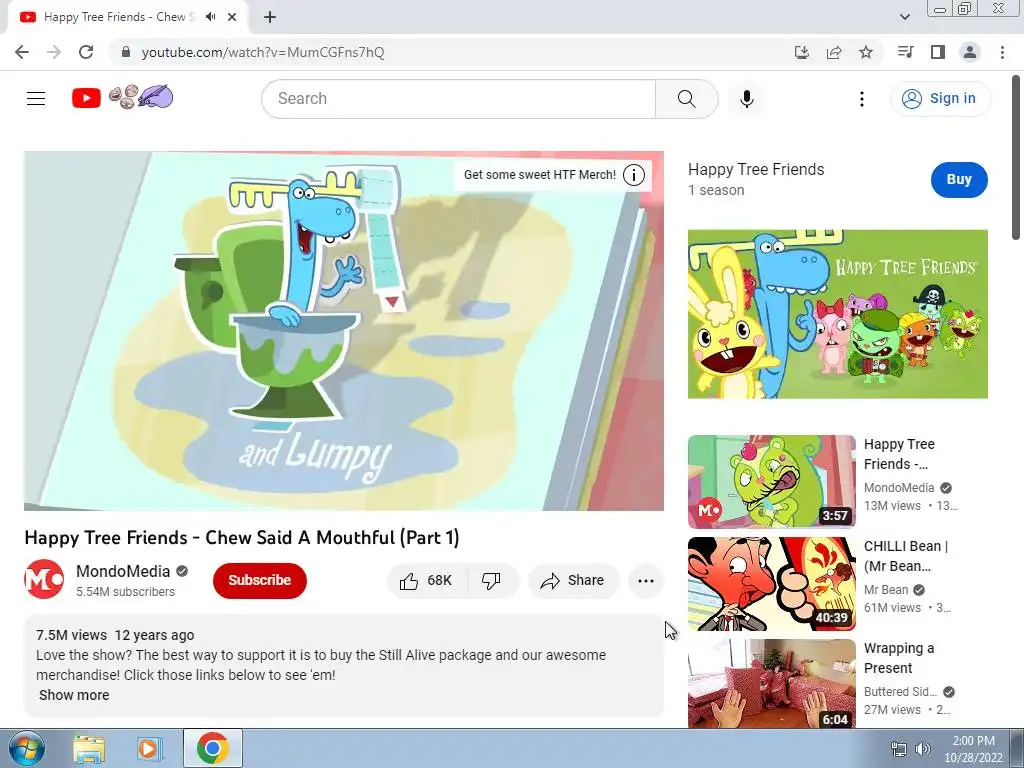Start voice search with microphone icon
This screenshot has width=1024, height=768.
pos(746,99)
